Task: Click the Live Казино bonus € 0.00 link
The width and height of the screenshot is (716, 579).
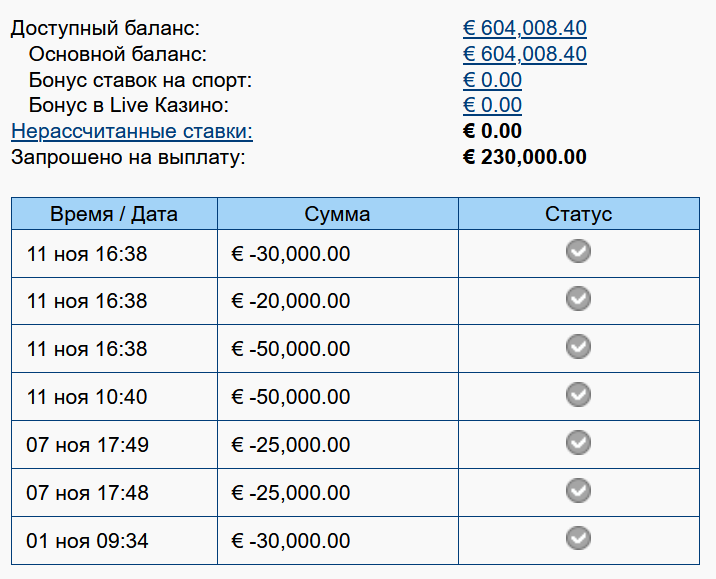Action: (x=492, y=105)
